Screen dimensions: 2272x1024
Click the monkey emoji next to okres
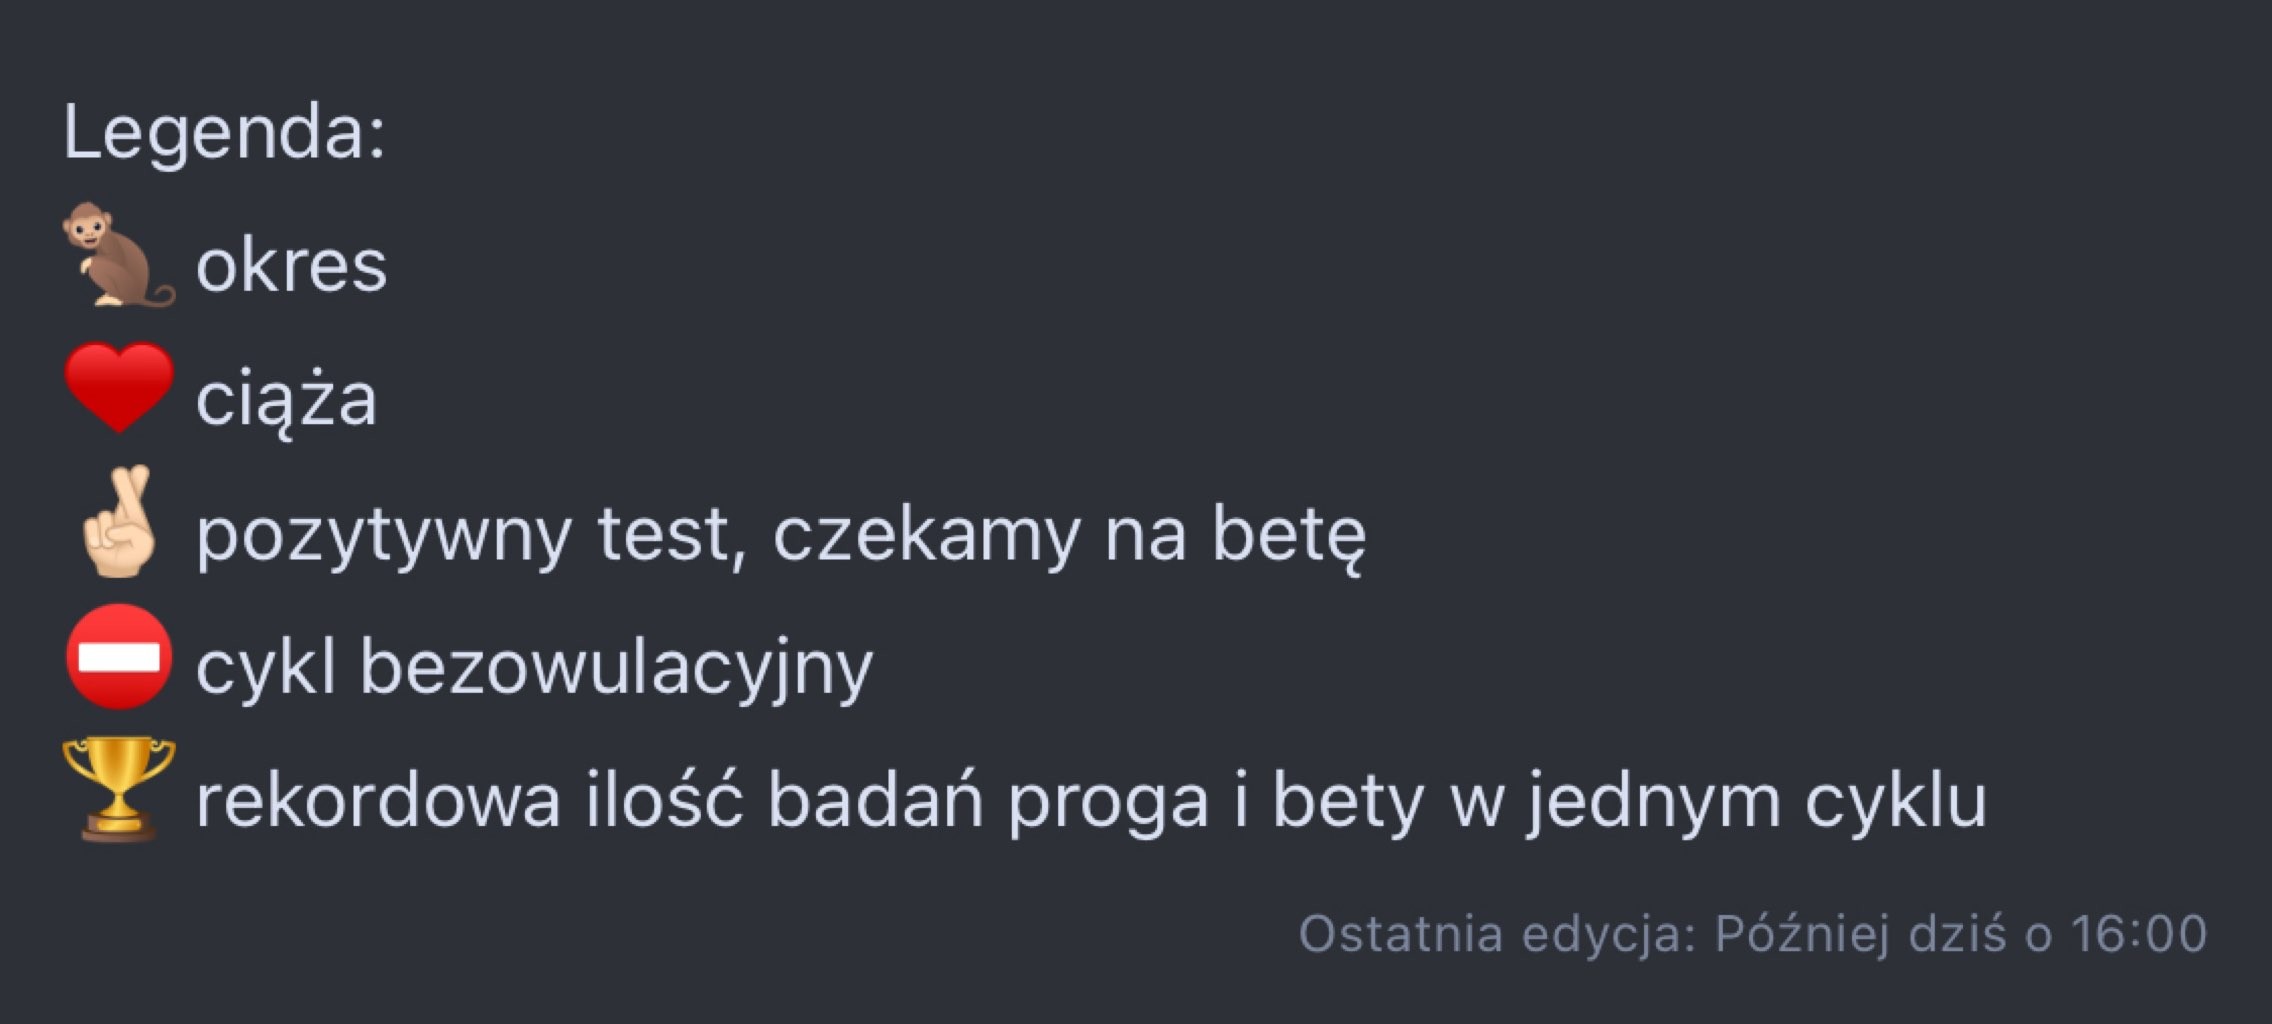coord(117,255)
